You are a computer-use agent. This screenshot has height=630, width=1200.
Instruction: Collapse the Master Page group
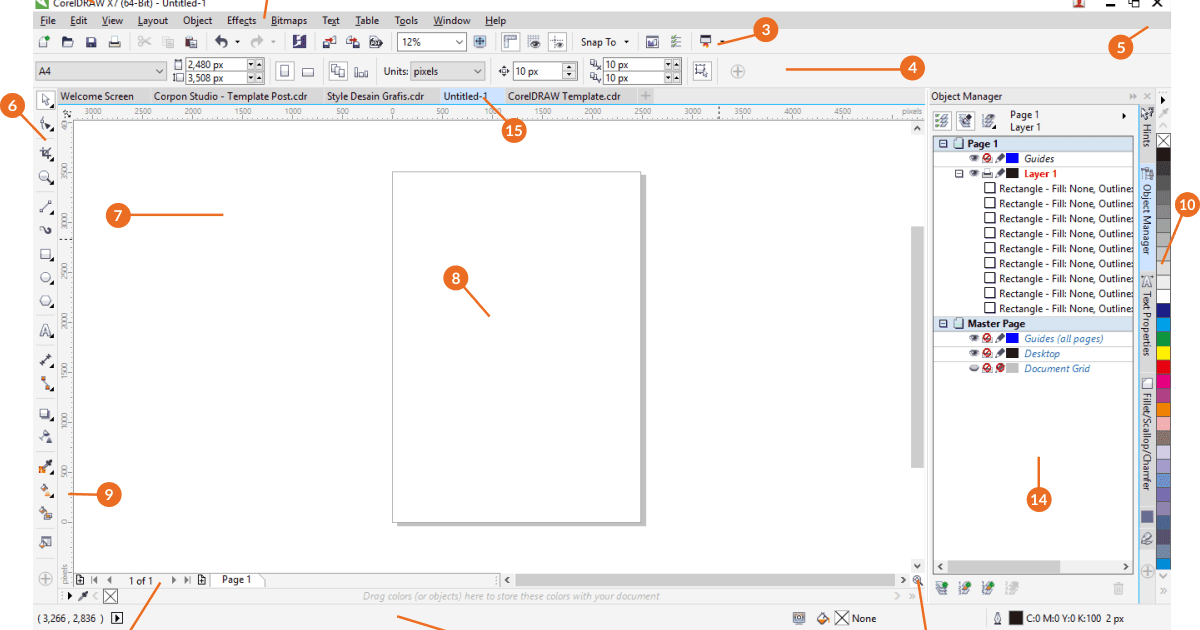click(x=943, y=323)
